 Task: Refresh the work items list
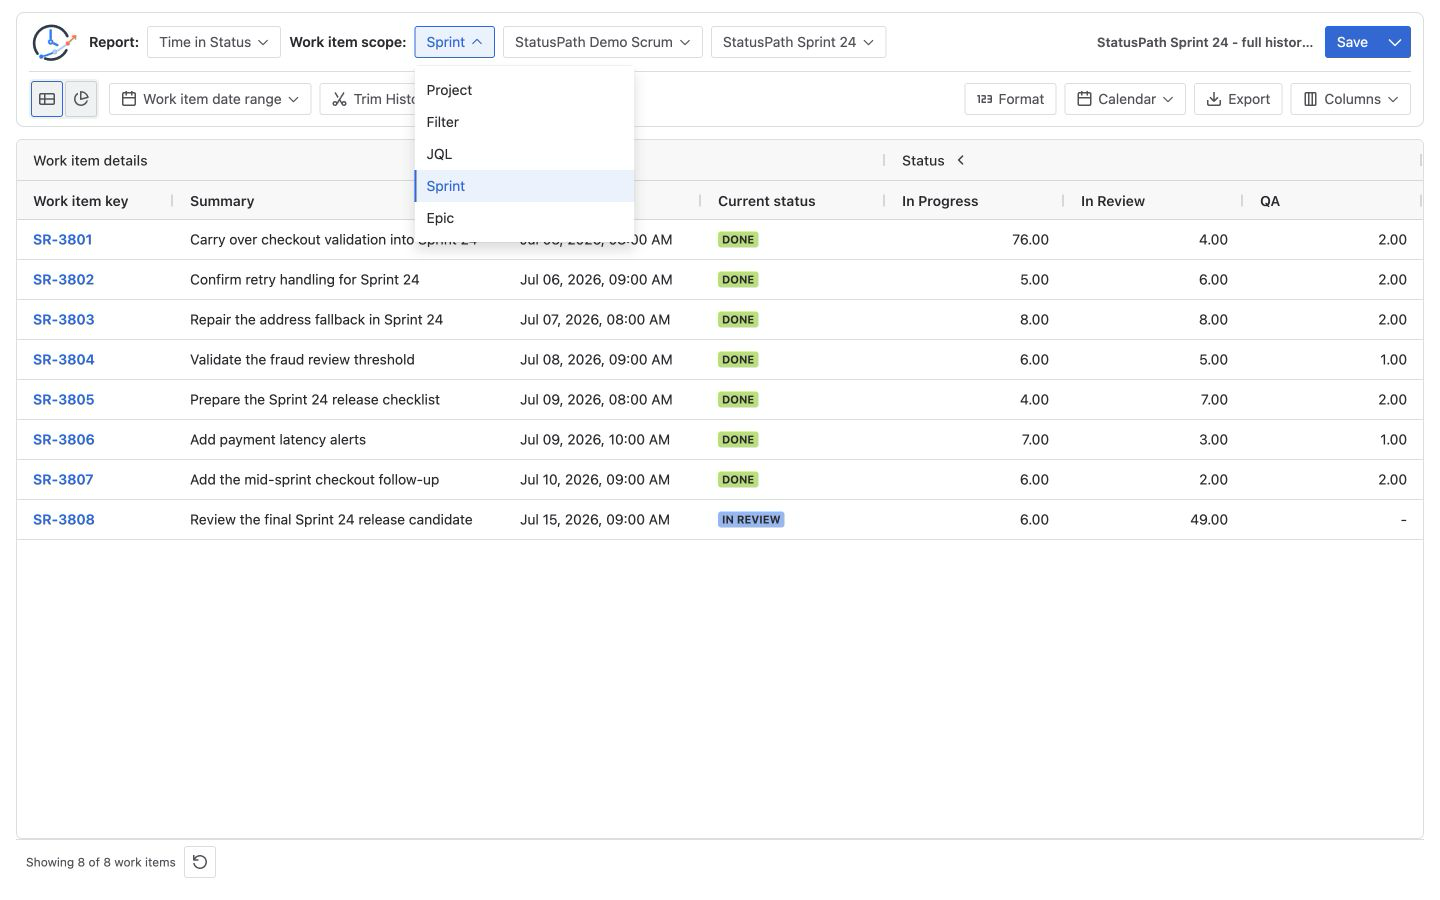pos(200,862)
